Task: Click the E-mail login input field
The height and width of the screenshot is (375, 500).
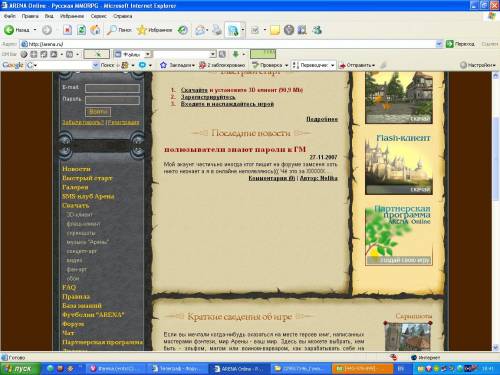Action: pos(112,88)
